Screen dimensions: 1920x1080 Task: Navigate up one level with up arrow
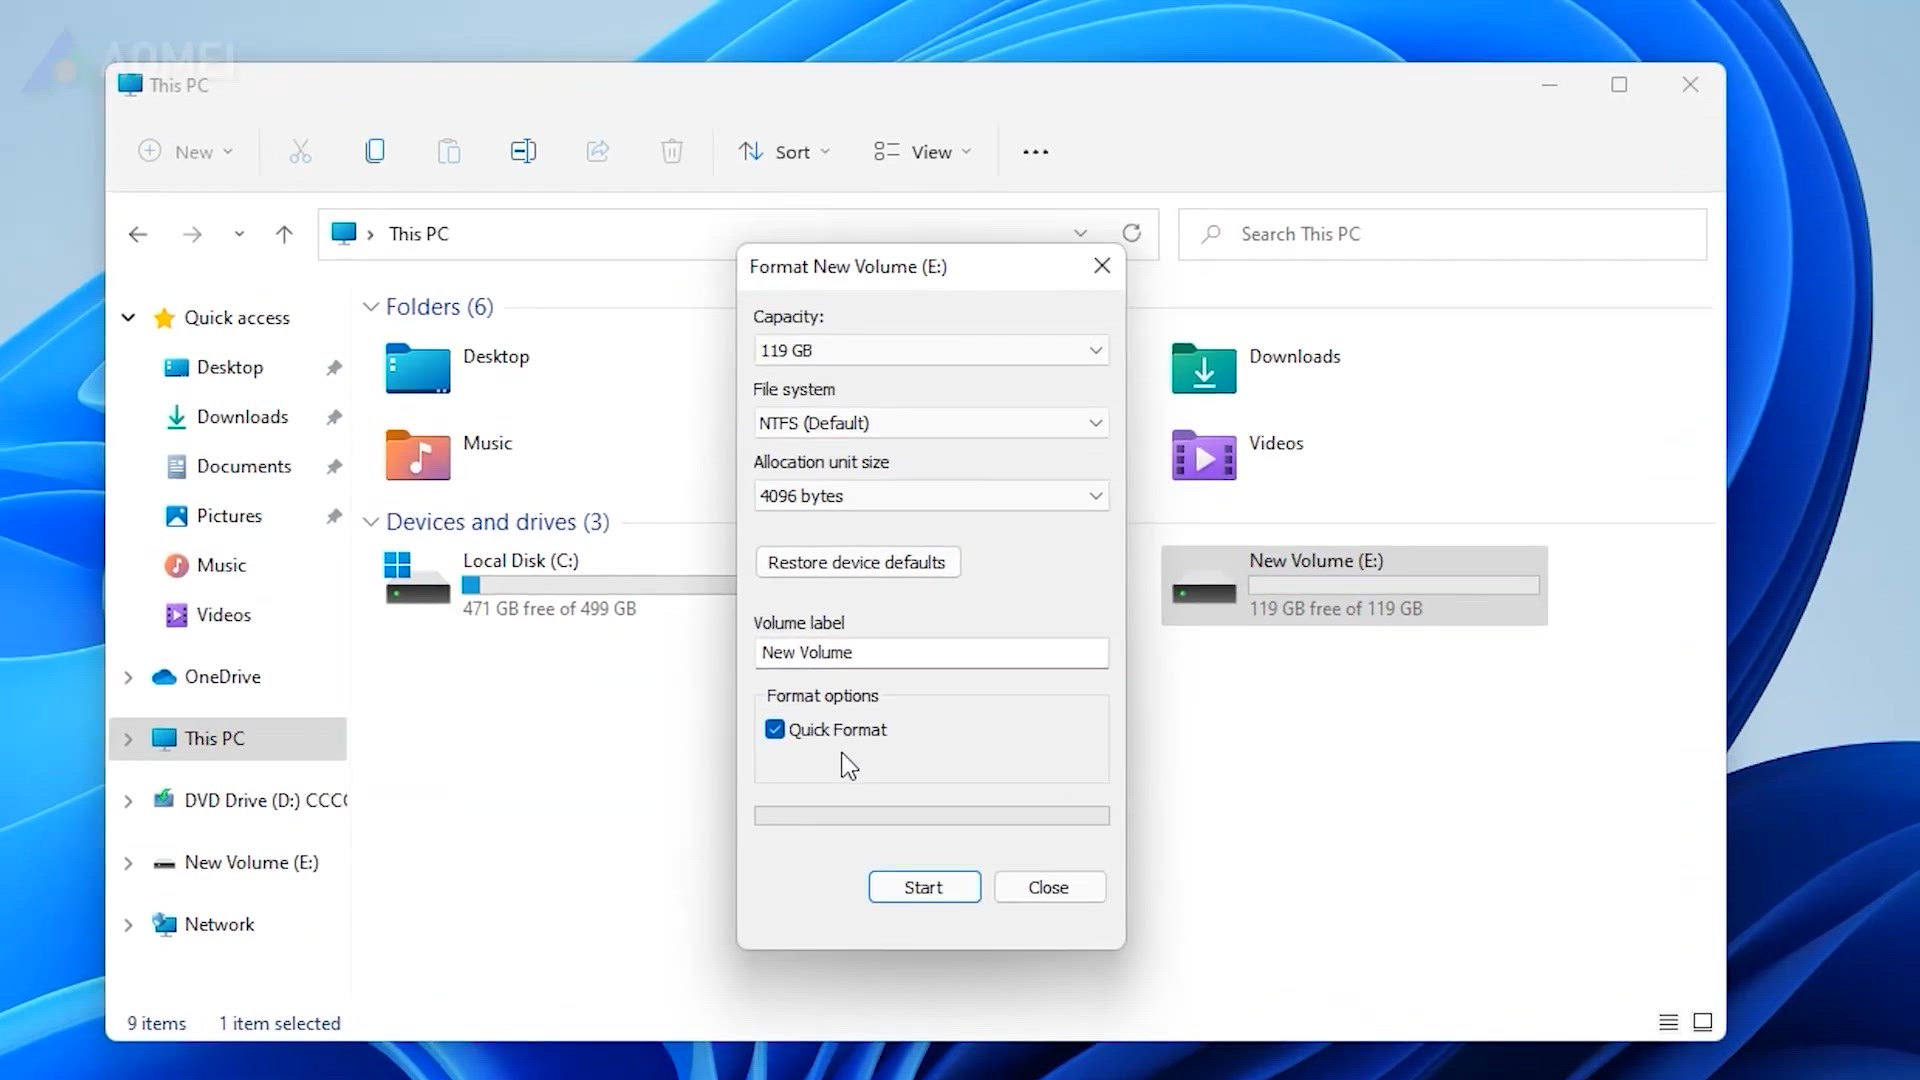tap(284, 234)
